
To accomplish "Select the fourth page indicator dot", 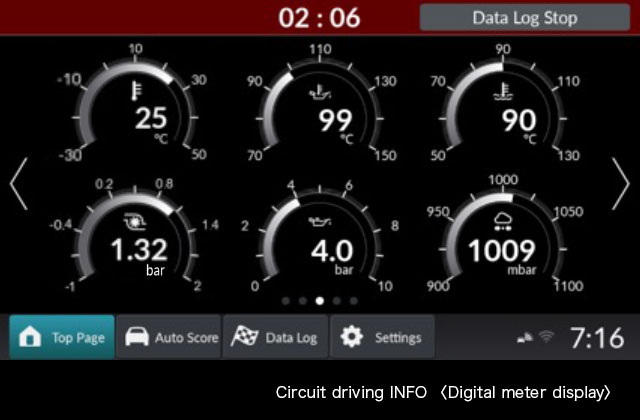I will [x=336, y=300].
